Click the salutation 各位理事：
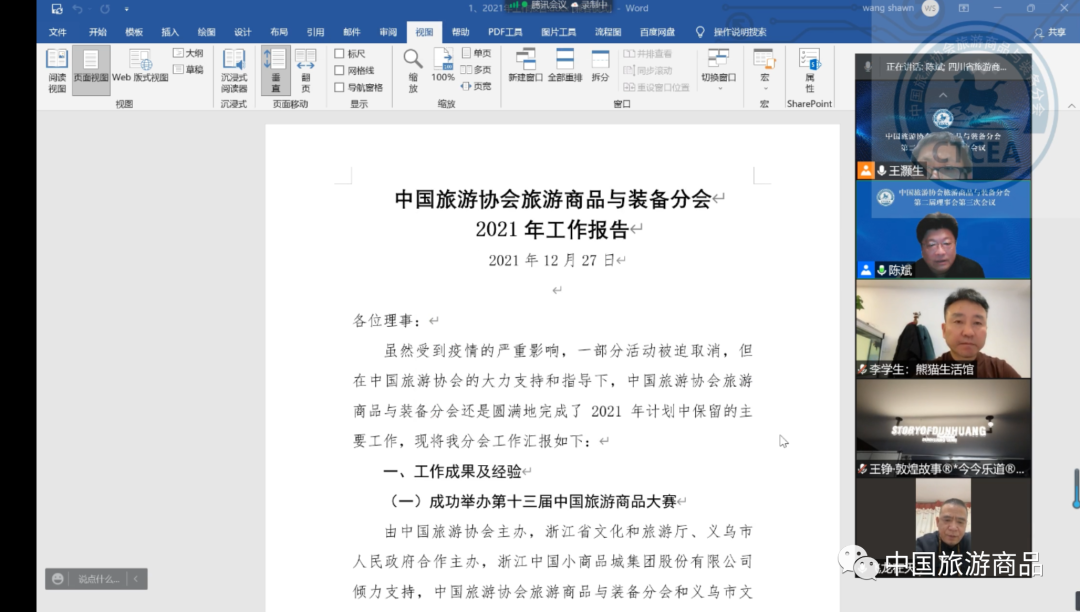 coord(389,320)
